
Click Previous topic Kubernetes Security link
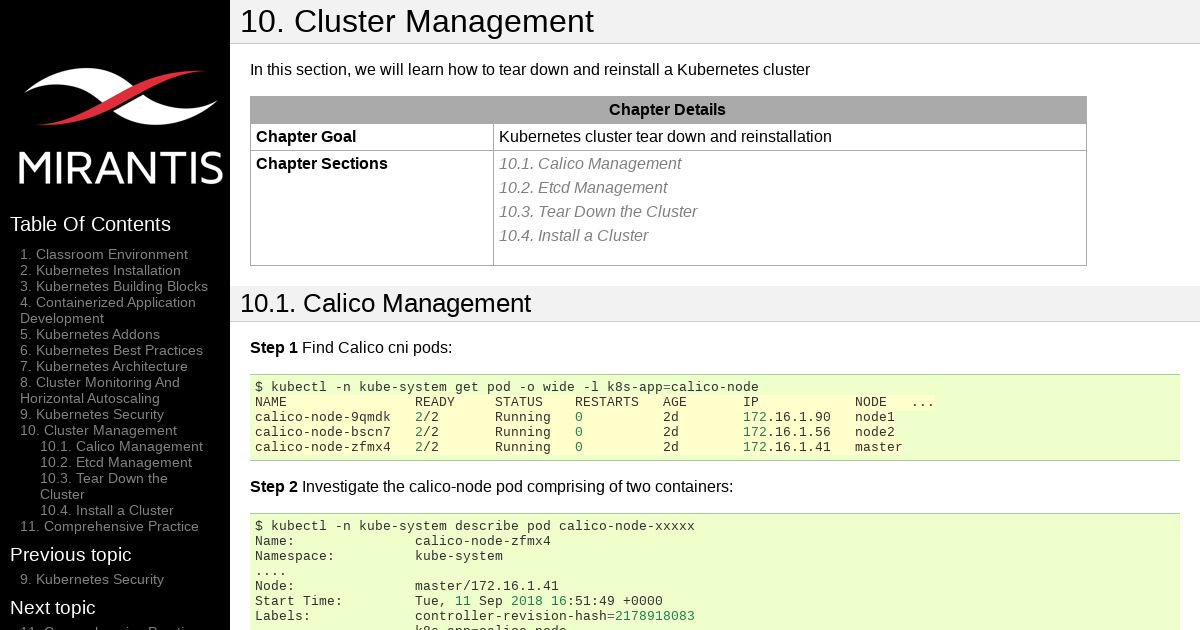point(92,579)
